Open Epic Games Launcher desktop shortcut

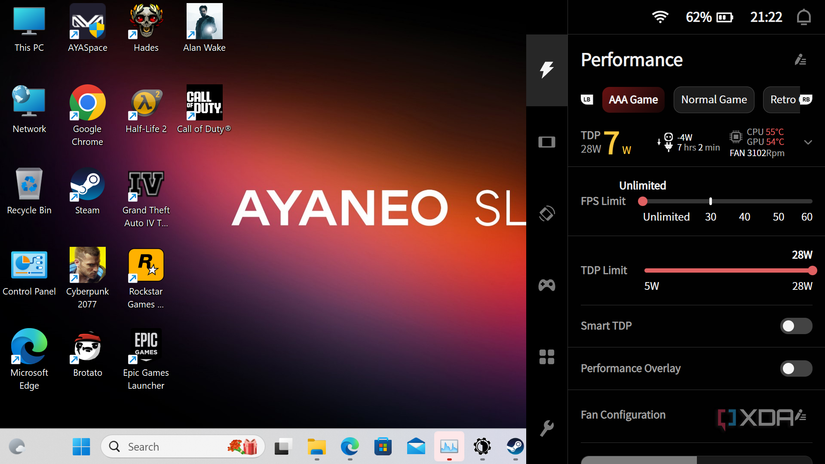pos(146,360)
